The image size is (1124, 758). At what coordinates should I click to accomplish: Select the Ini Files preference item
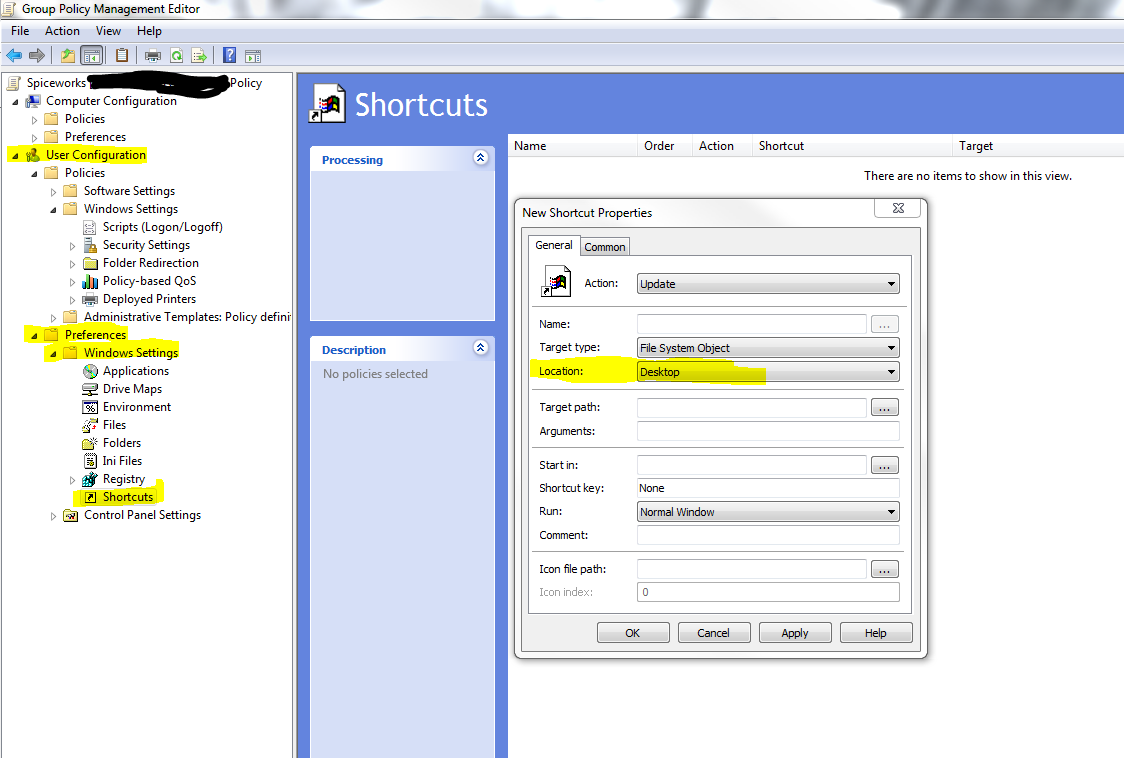pos(124,460)
